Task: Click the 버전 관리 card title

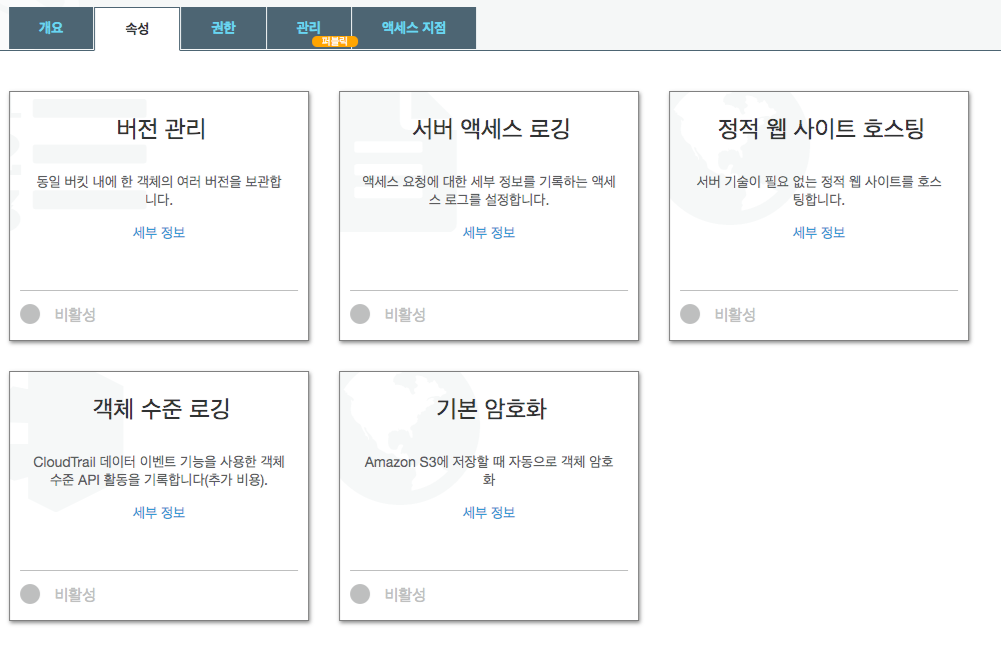Action: pos(161,129)
